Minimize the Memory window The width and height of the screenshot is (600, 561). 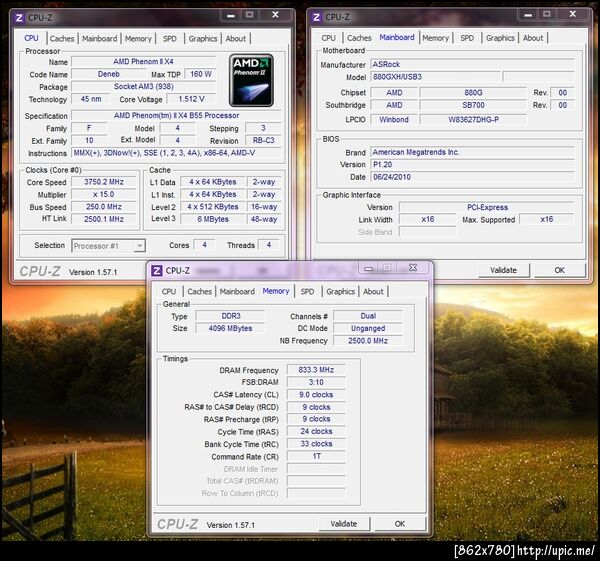pyautogui.click(x=368, y=268)
